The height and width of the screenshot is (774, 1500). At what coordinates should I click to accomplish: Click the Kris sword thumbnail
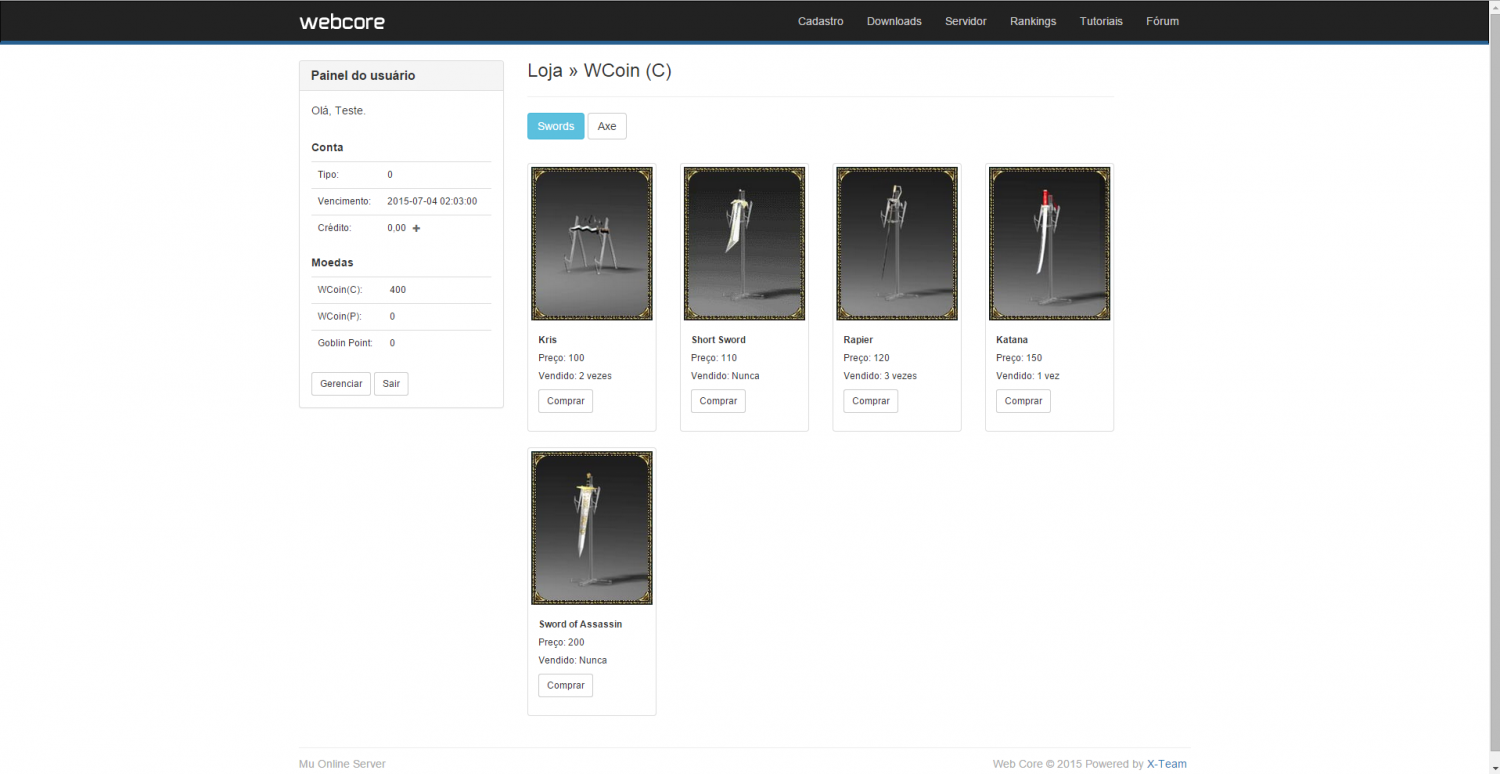592,244
